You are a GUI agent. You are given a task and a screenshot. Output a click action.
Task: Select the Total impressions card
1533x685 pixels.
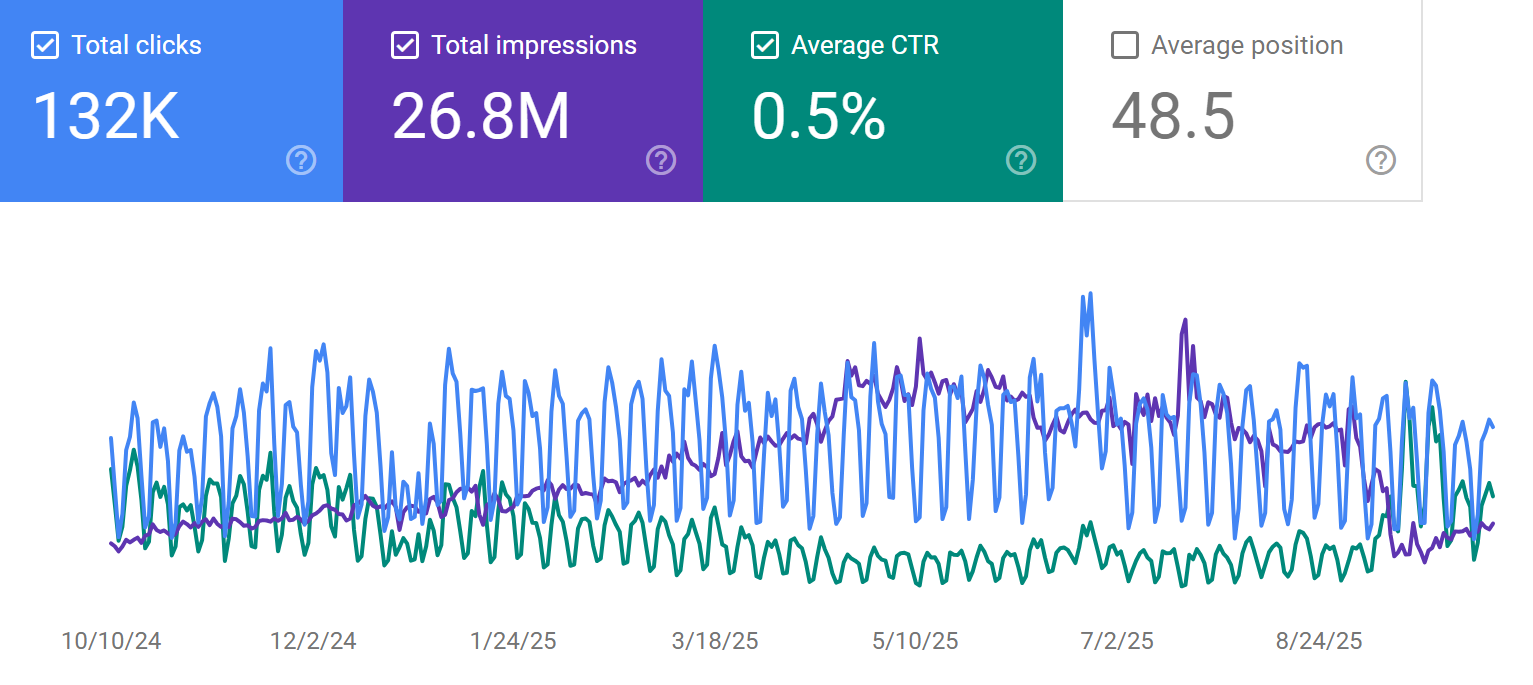click(x=522, y=100)
